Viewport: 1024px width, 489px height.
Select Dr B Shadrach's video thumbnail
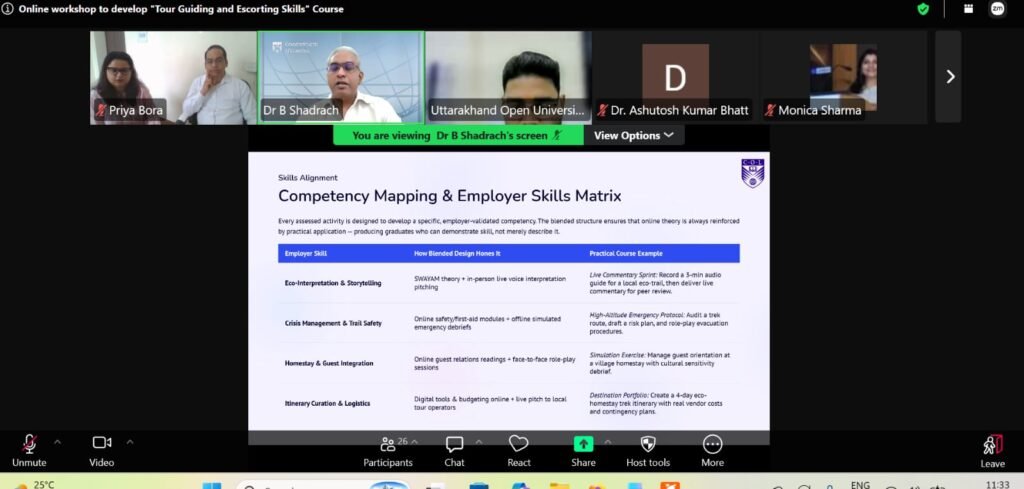[341, 77]
